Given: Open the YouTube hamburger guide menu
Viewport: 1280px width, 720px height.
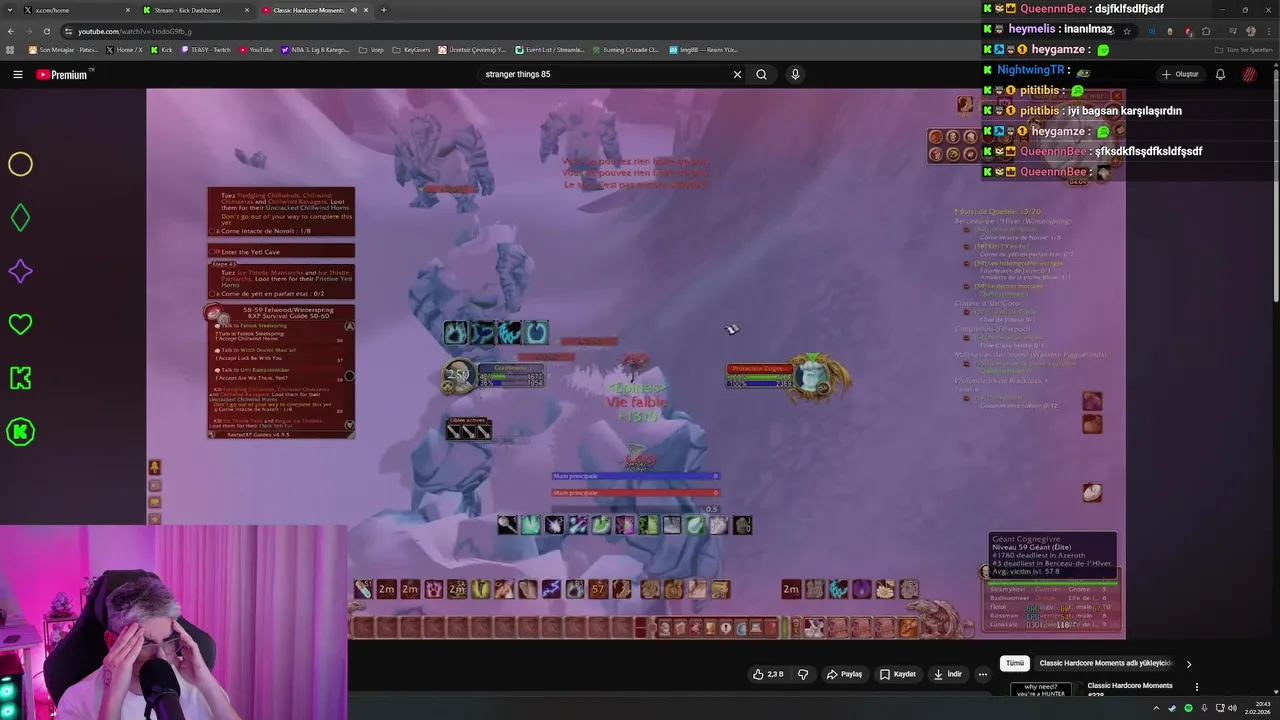Looking at the screenshot, I should 17,74.
